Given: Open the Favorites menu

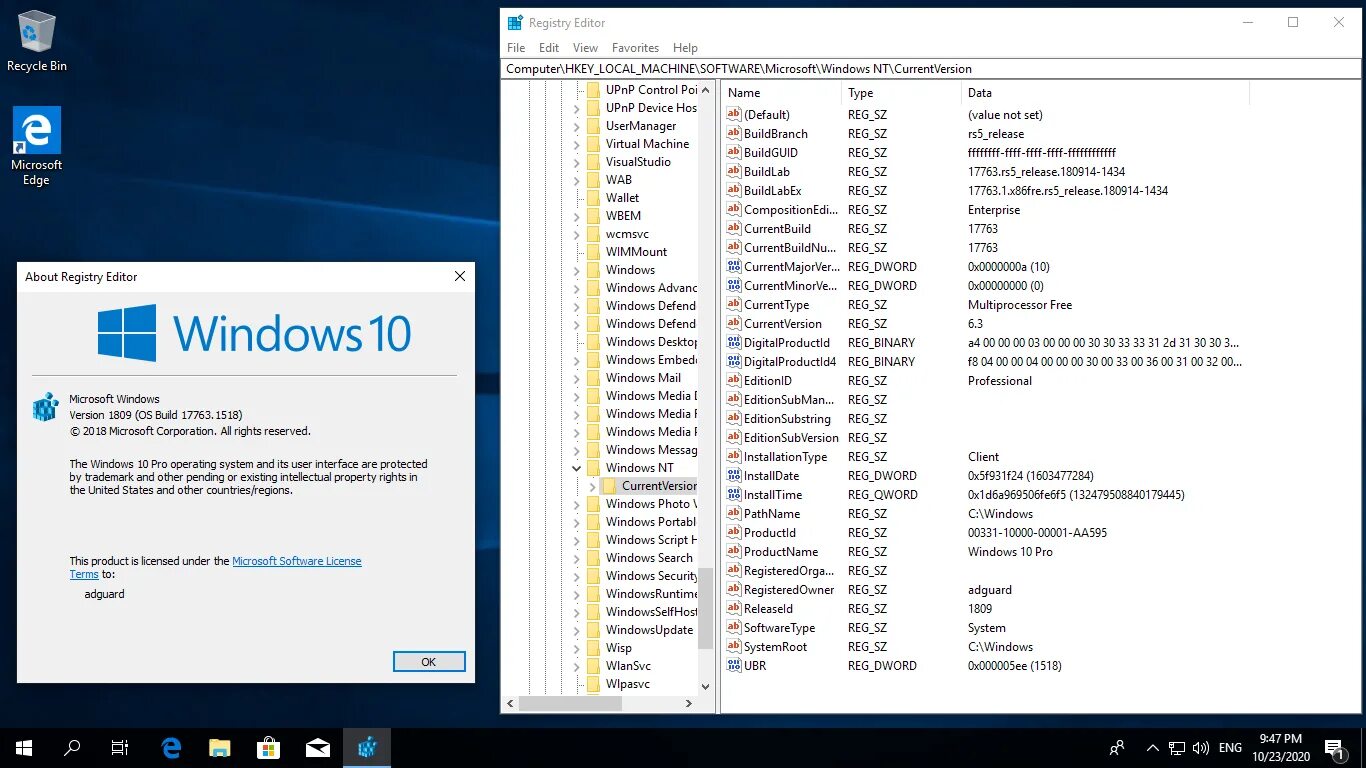Looking at the screenshot, I should [x=635, y=48].
